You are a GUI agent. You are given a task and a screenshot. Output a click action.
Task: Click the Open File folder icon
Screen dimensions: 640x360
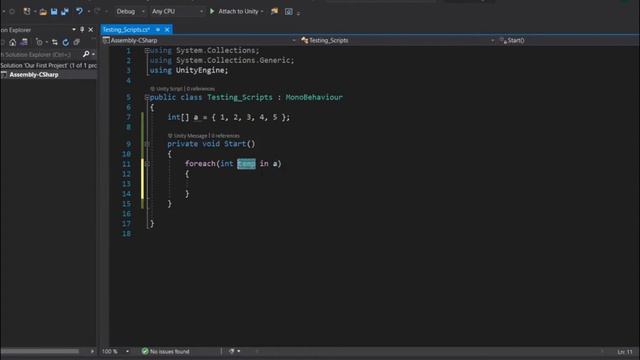(43, 11)
